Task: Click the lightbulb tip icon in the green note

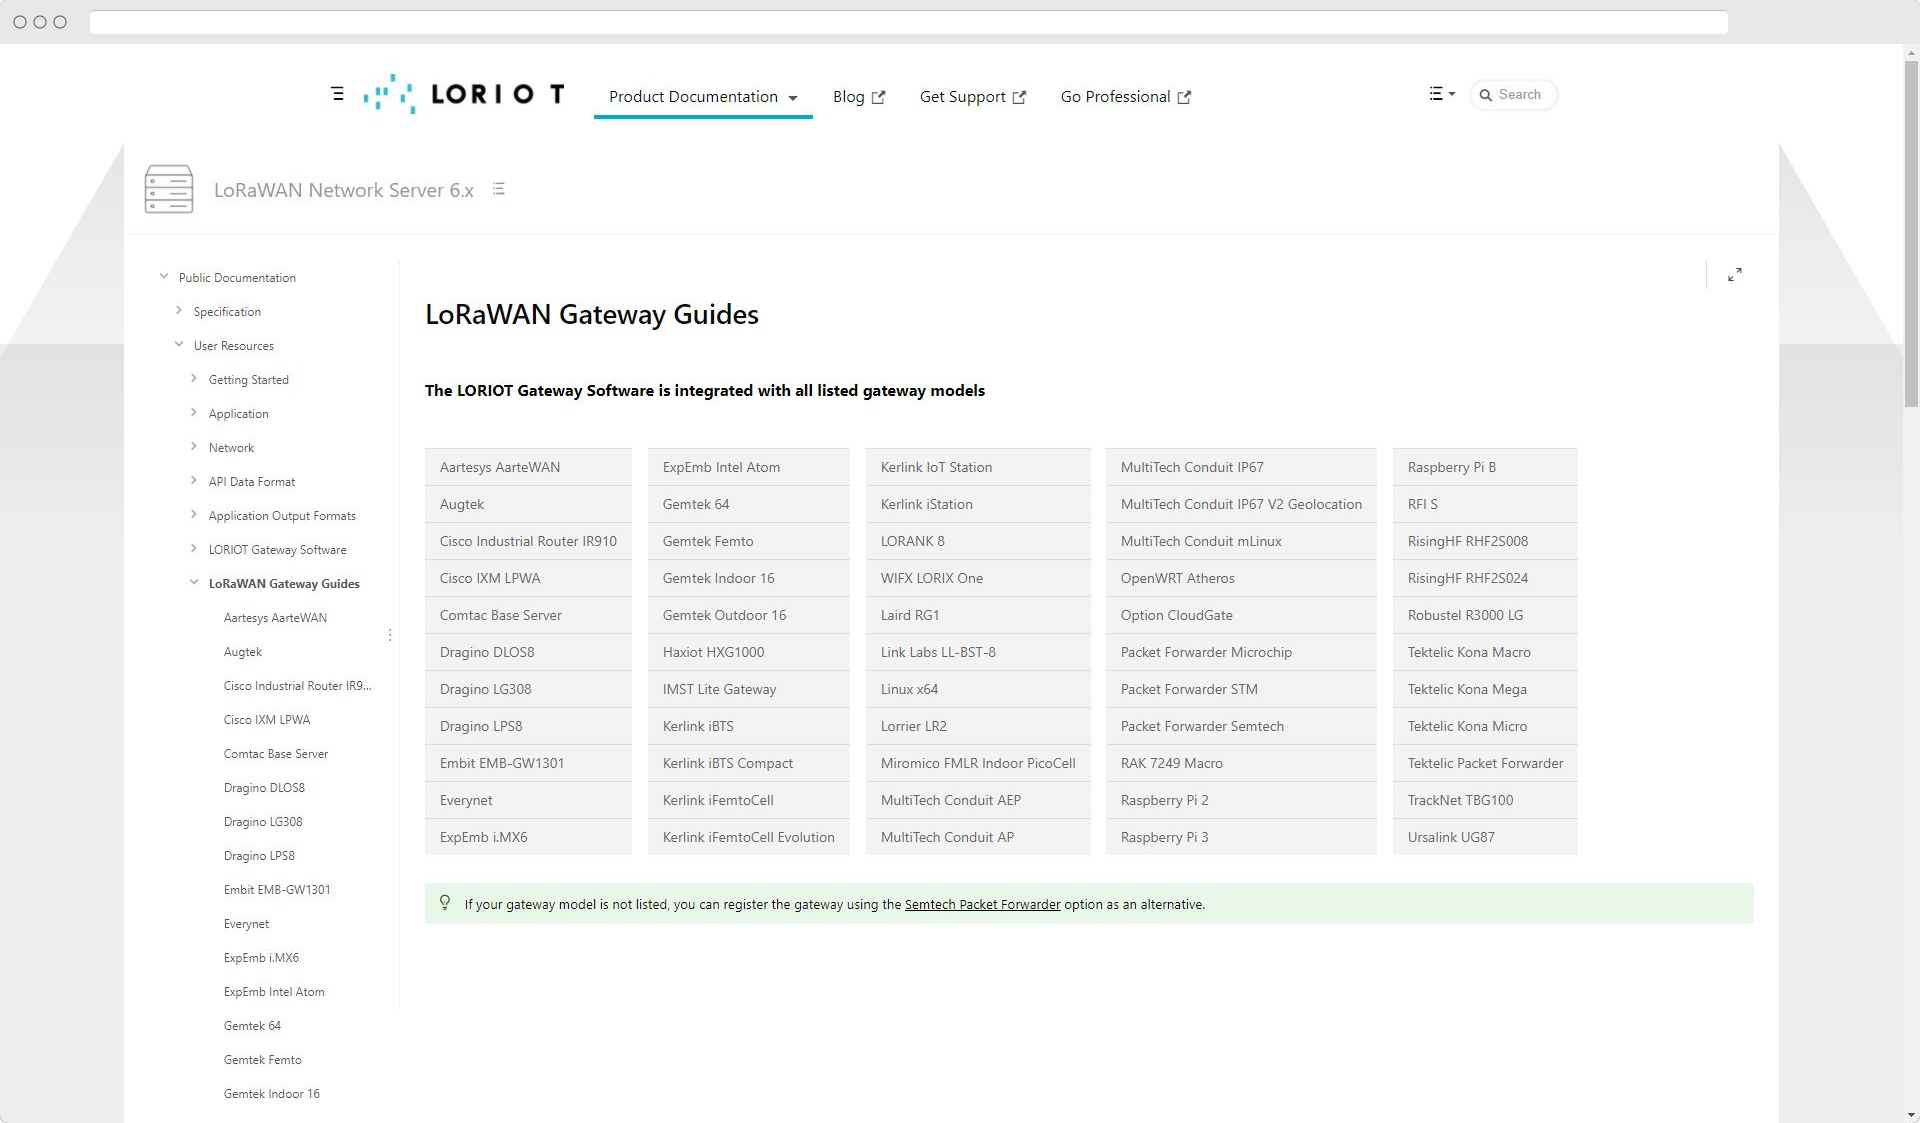Action: point(445,903)
